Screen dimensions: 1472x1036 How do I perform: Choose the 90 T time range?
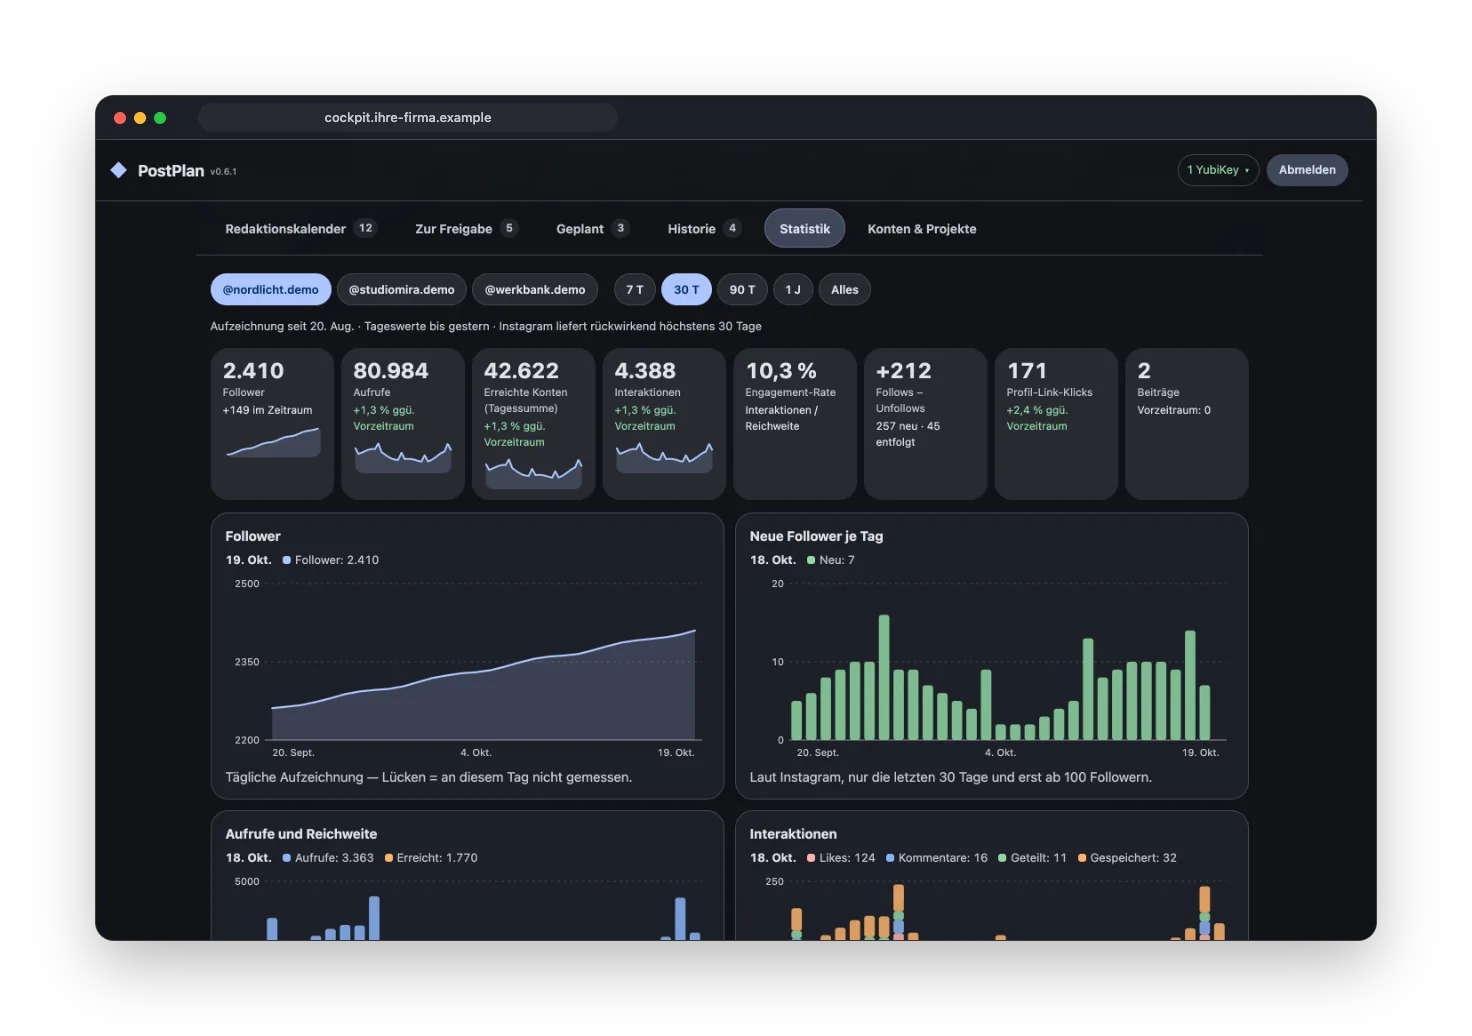pos(742,290)
